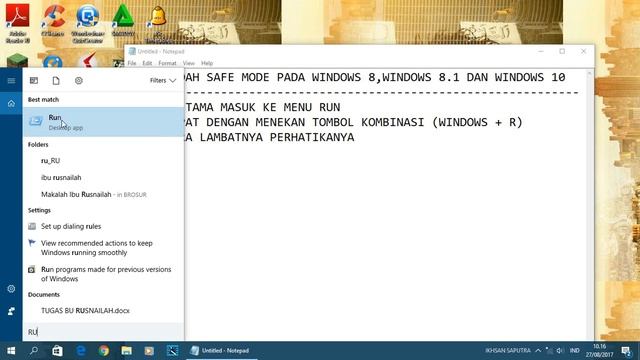Screen dimensions: 640x360
Task: Minimize the Notepad window
Action: pyautogui.click(x=541, y=51)
